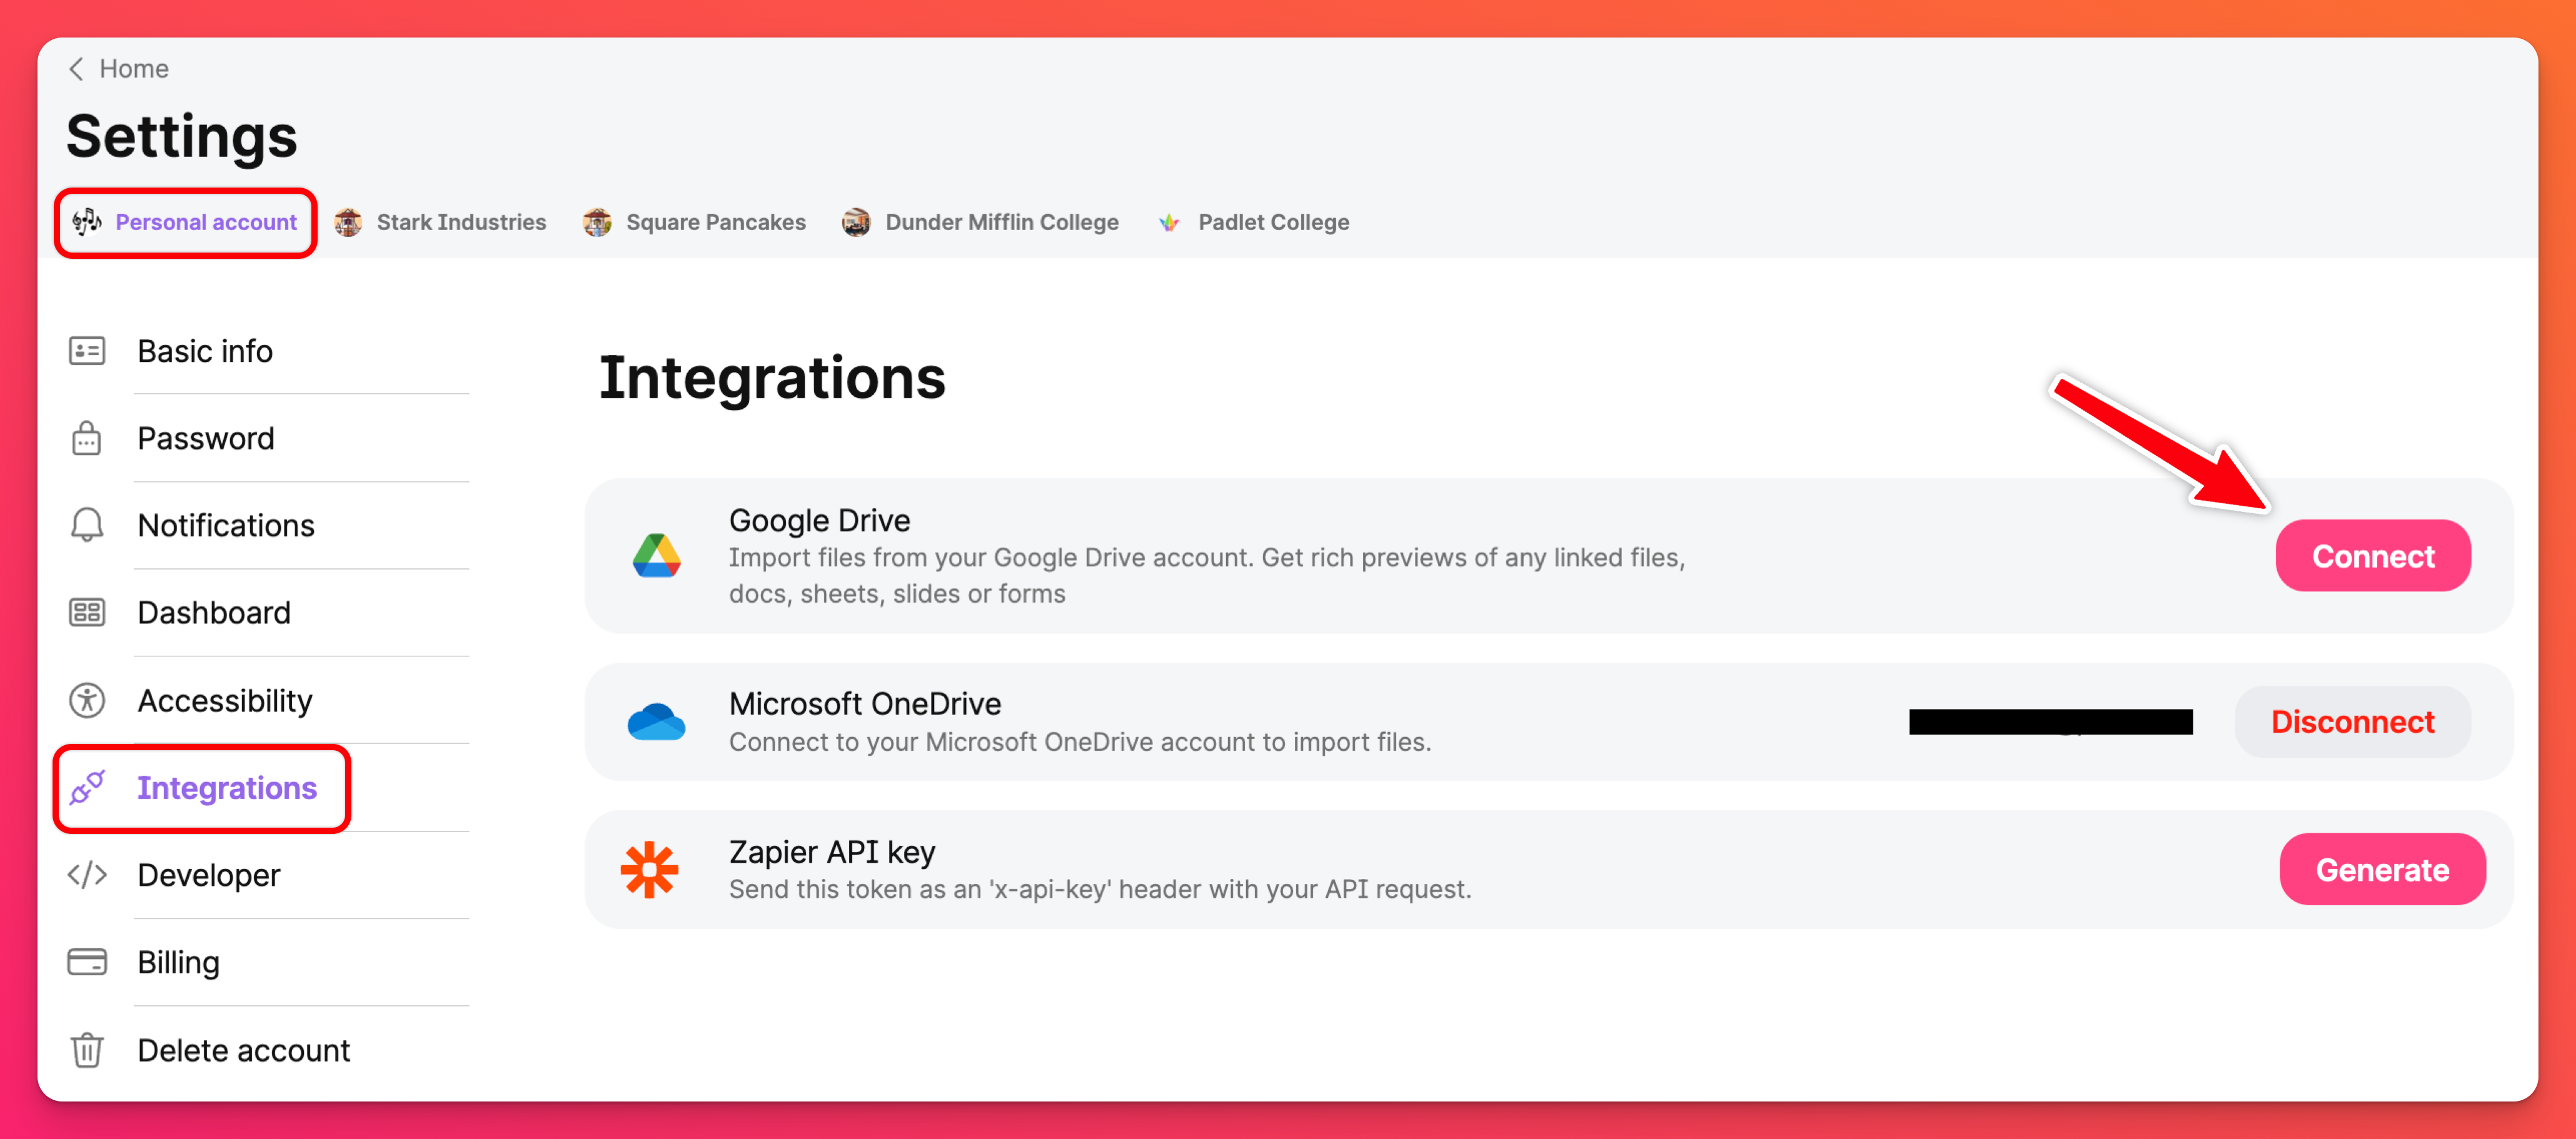Go back to Home
This screenshot has width=2576, height=1139.
click(x=133, y=68)
